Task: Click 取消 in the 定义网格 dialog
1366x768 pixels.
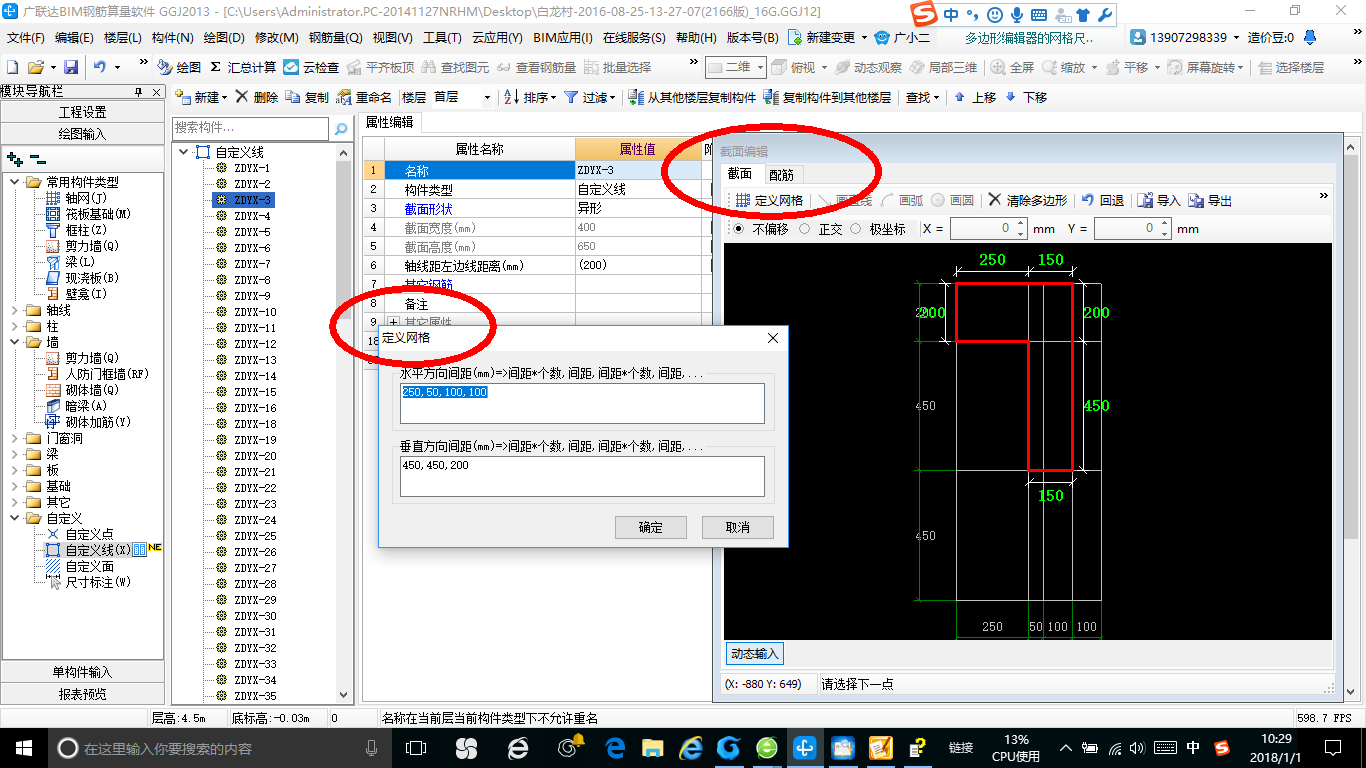Action: (737, 527)
